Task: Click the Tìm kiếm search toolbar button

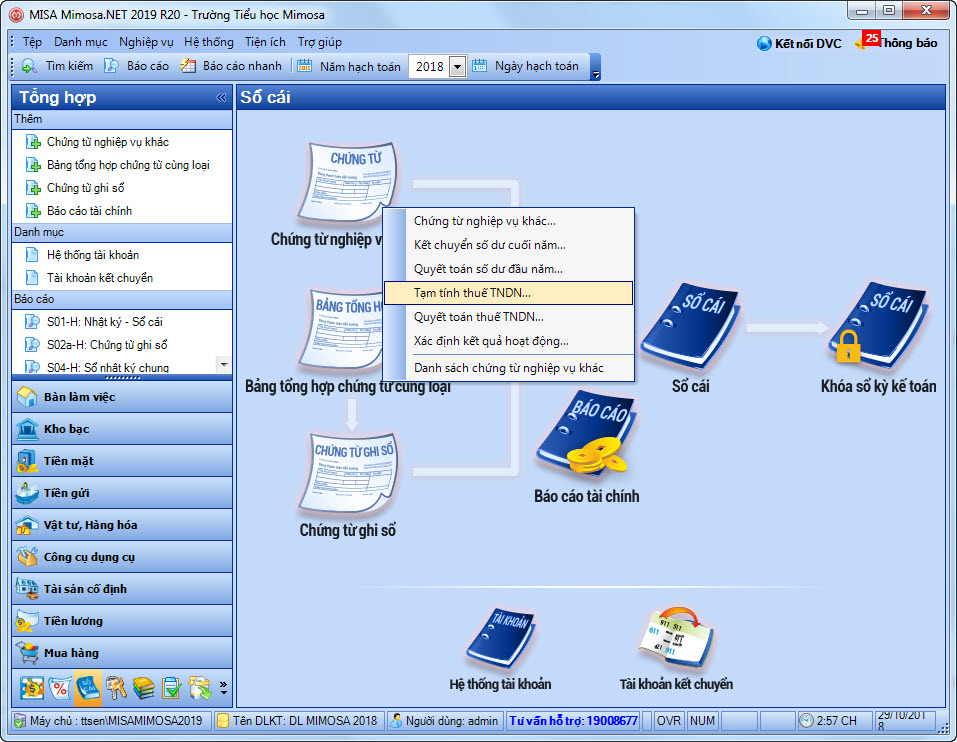Action: tap(57, 66)
